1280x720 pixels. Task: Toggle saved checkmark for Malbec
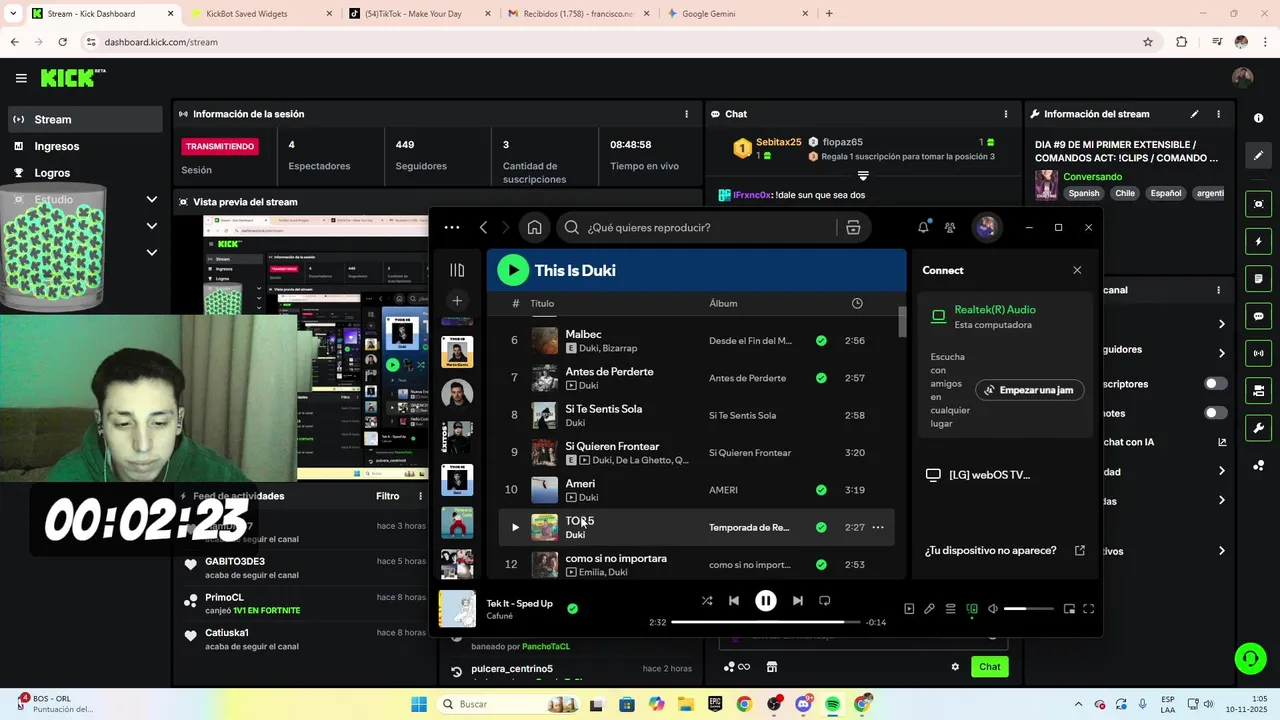click(821, 340)
